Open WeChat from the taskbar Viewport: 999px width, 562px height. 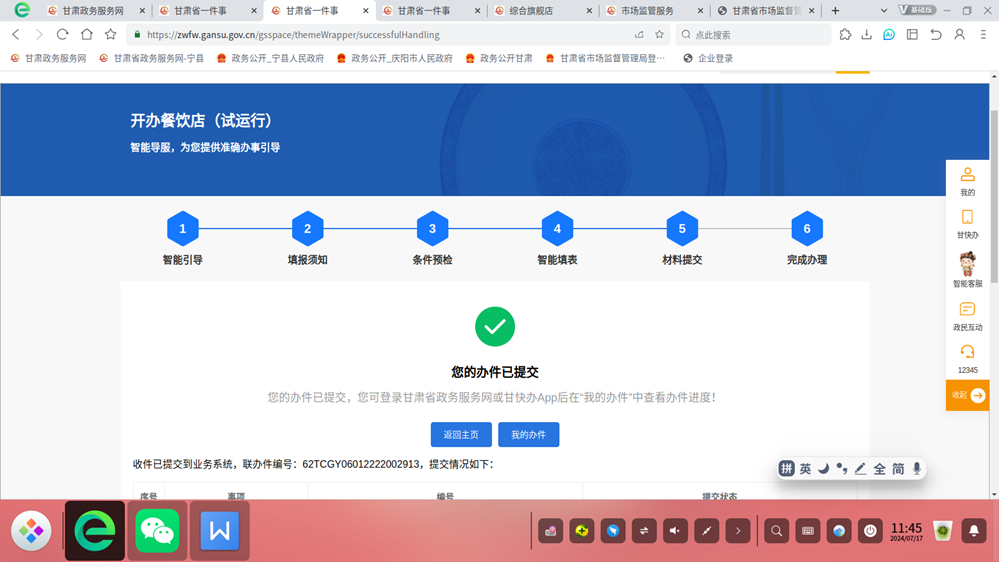click(x=157, y=530)
